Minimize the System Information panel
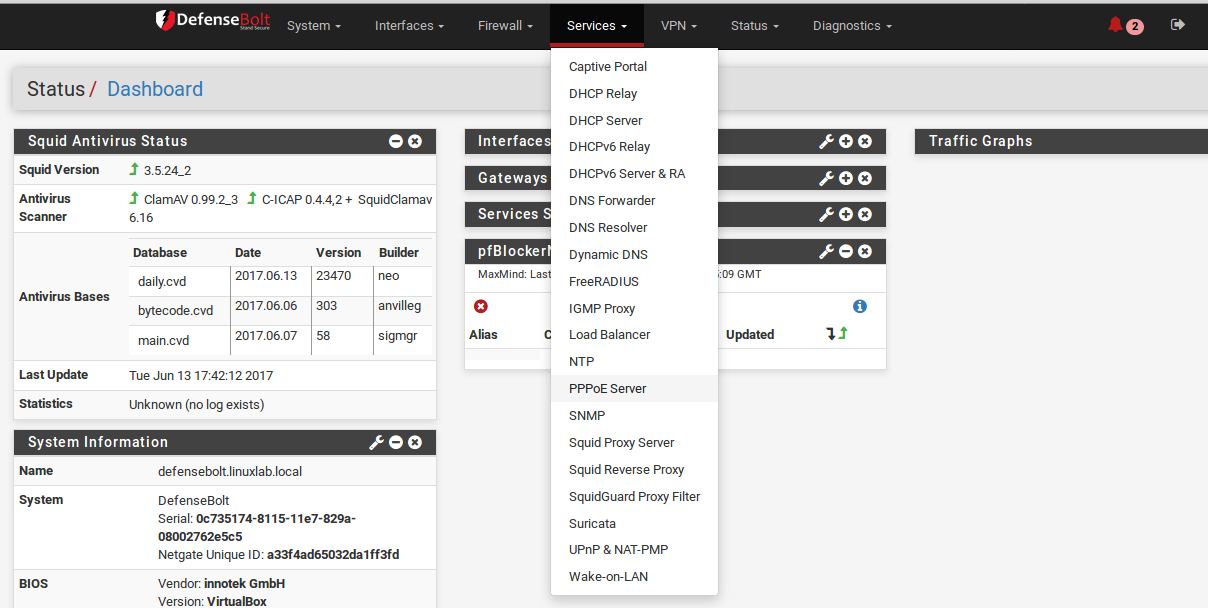Viewport: 1208px width, 608px height. [396, 442]
